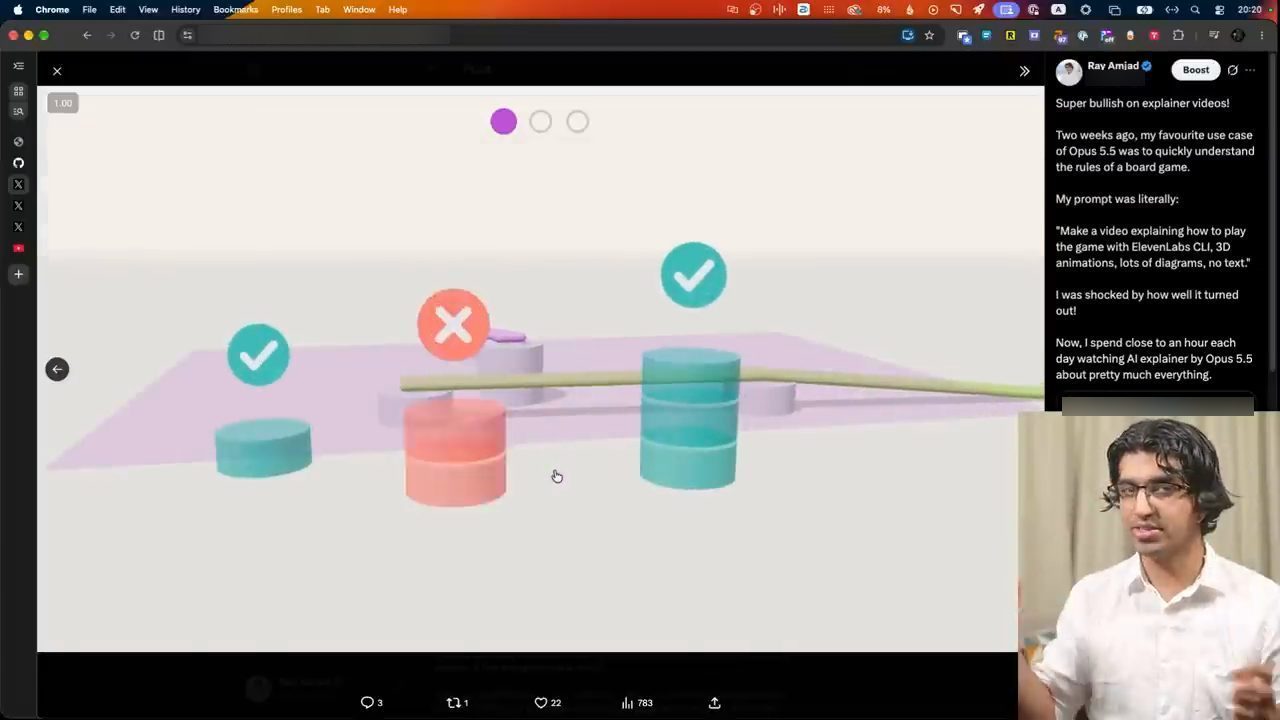Select the second empty step indicator dot
This screenshot has height=720, width=1280.
coord(540,122)
